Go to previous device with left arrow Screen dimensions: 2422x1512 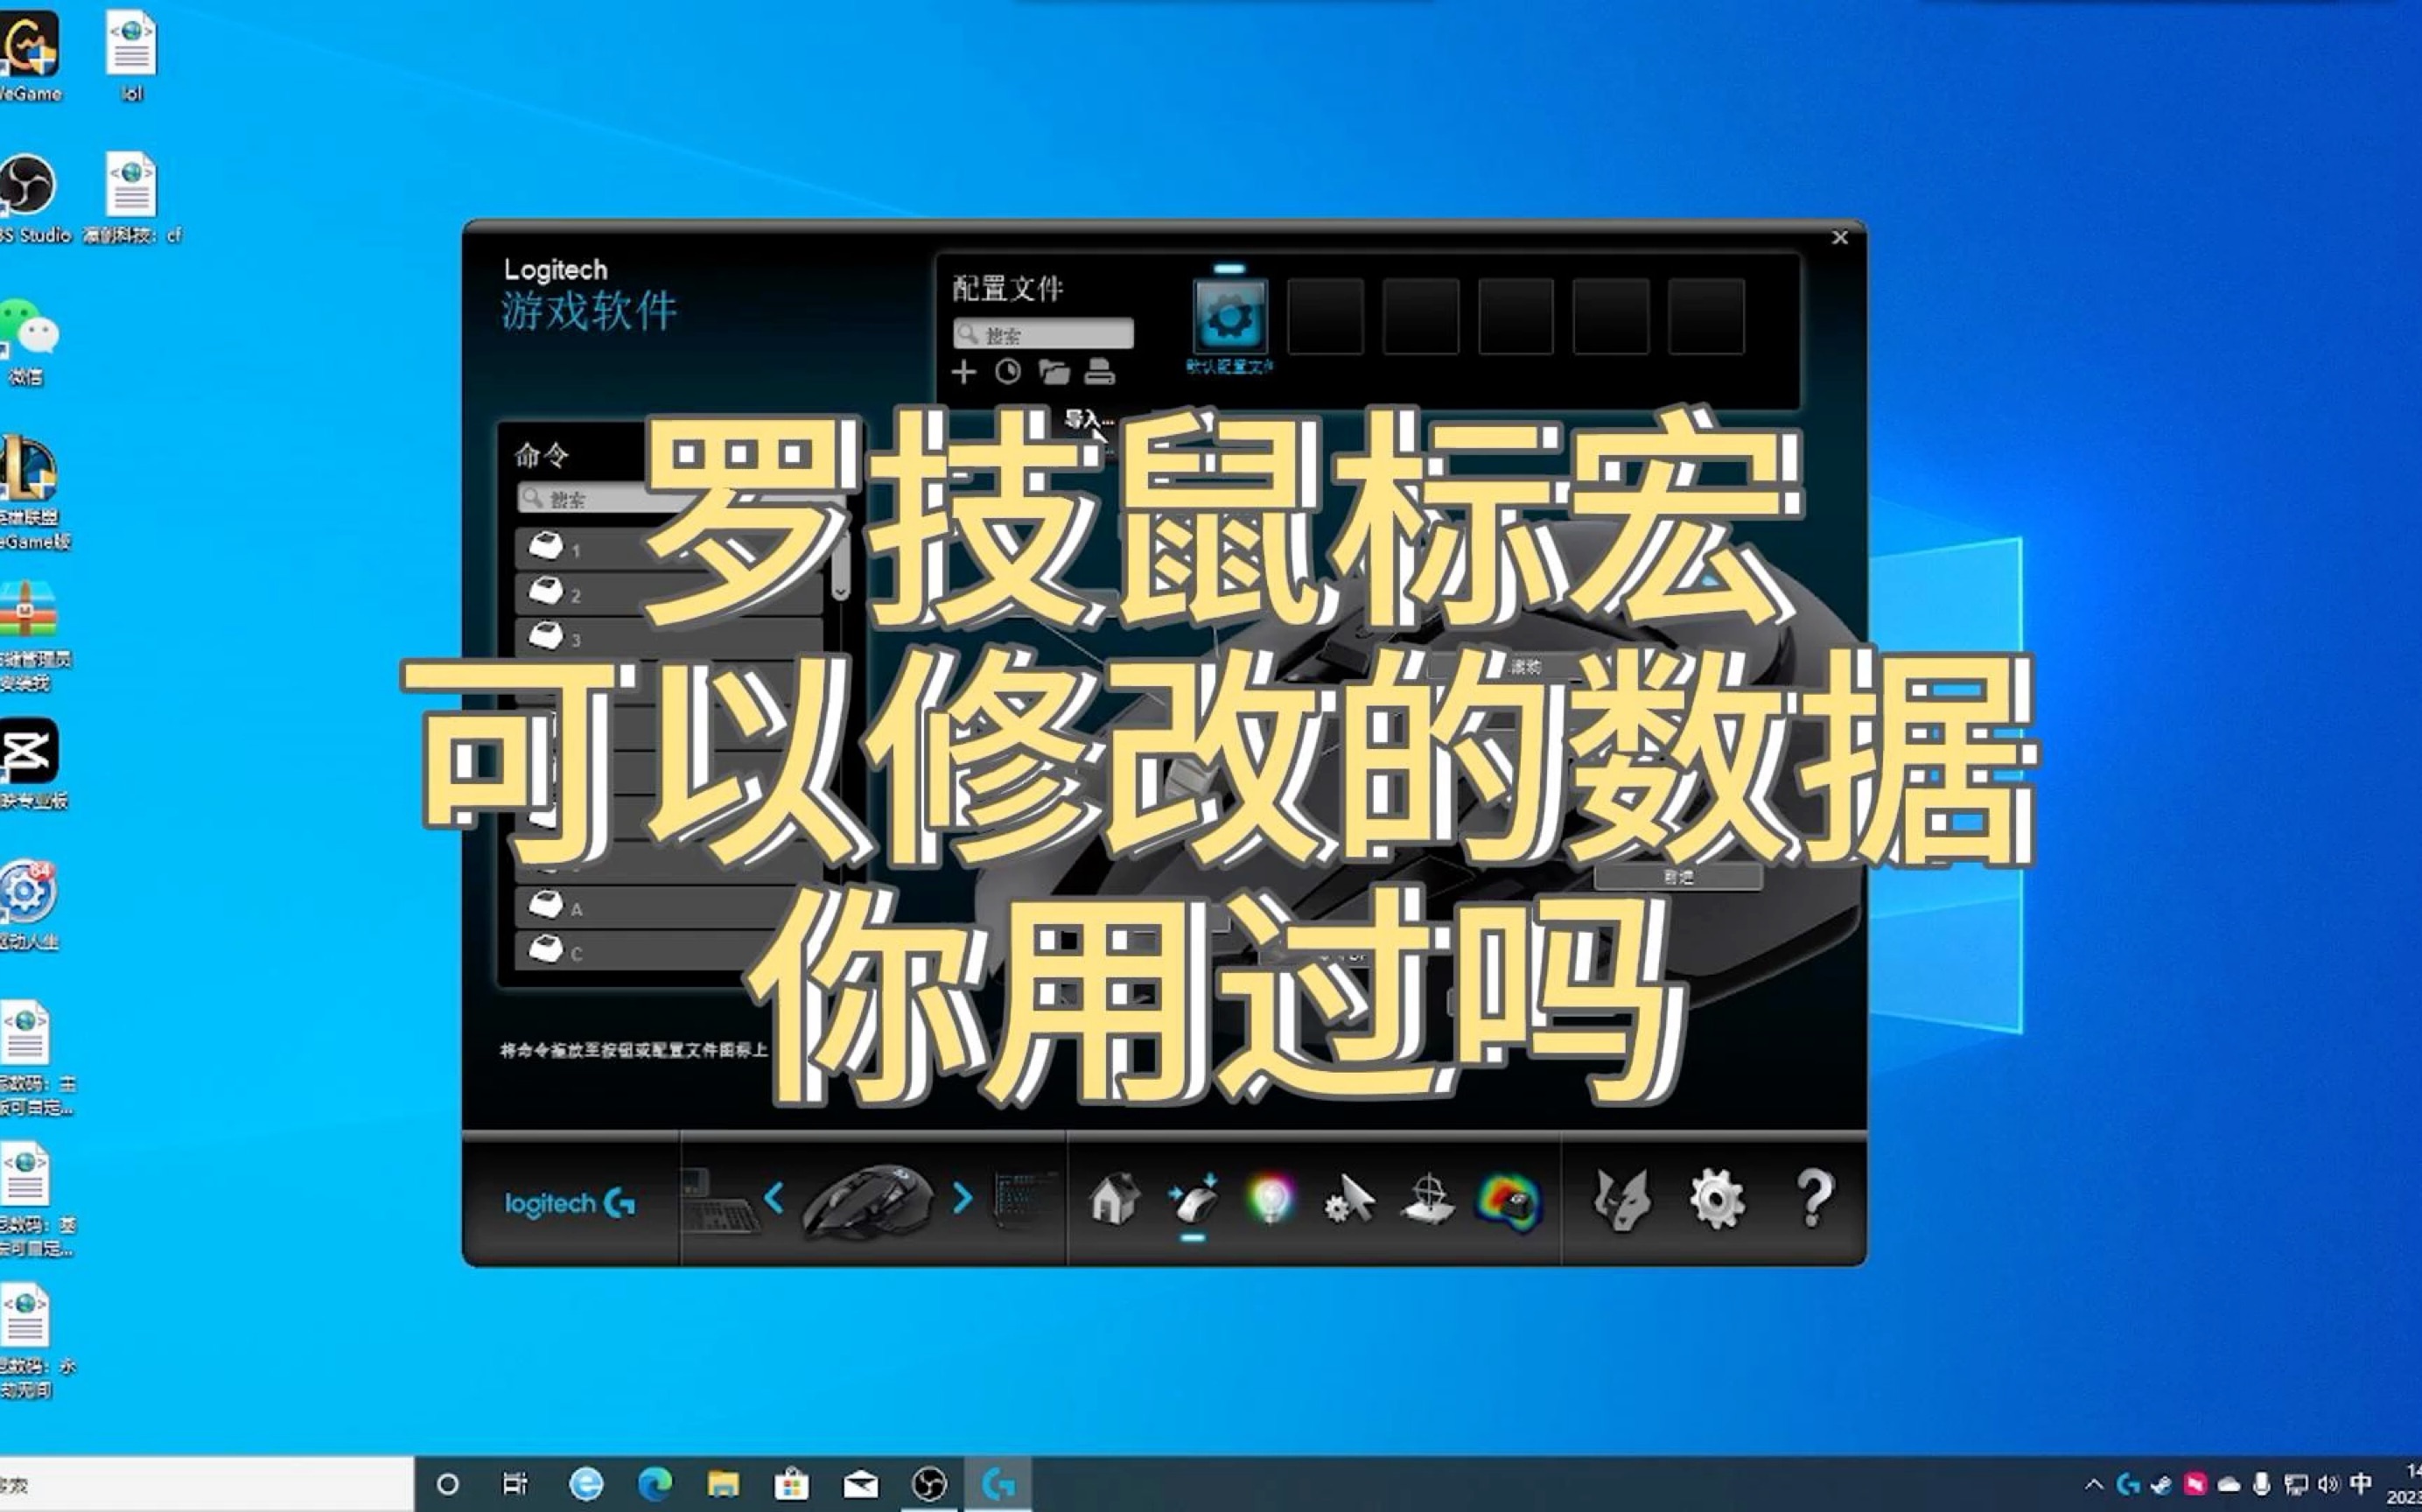[x=774, y=1198]
